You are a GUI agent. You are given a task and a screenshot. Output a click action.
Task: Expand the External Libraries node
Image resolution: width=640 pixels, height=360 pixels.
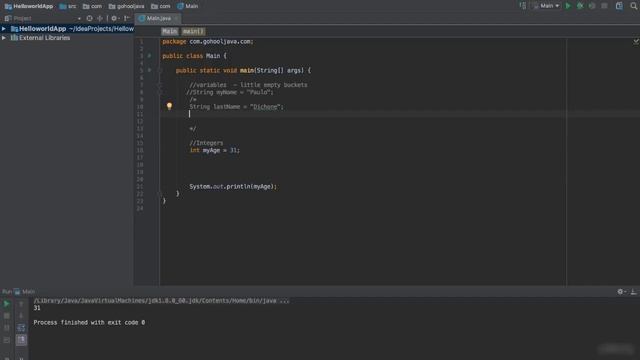tap(4, 38)
